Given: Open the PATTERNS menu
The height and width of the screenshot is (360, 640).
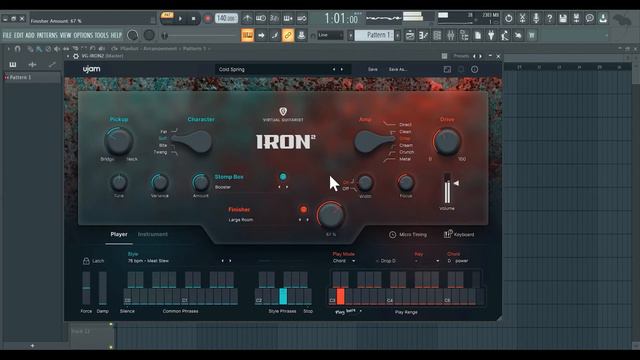Looking at the screenshot, I should tap(47, 36).
